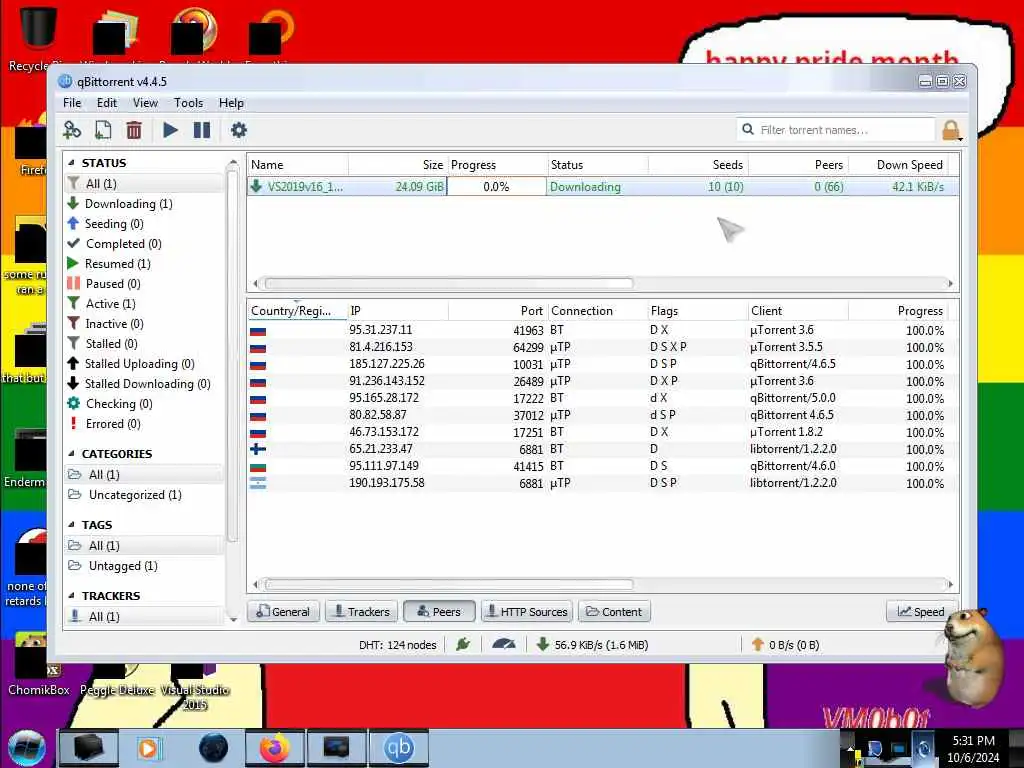The height and width of the screenshot is (768, 1024).
Task: Click the torrent's 0.0% progress bar
Action: click(x=496, y=187)
